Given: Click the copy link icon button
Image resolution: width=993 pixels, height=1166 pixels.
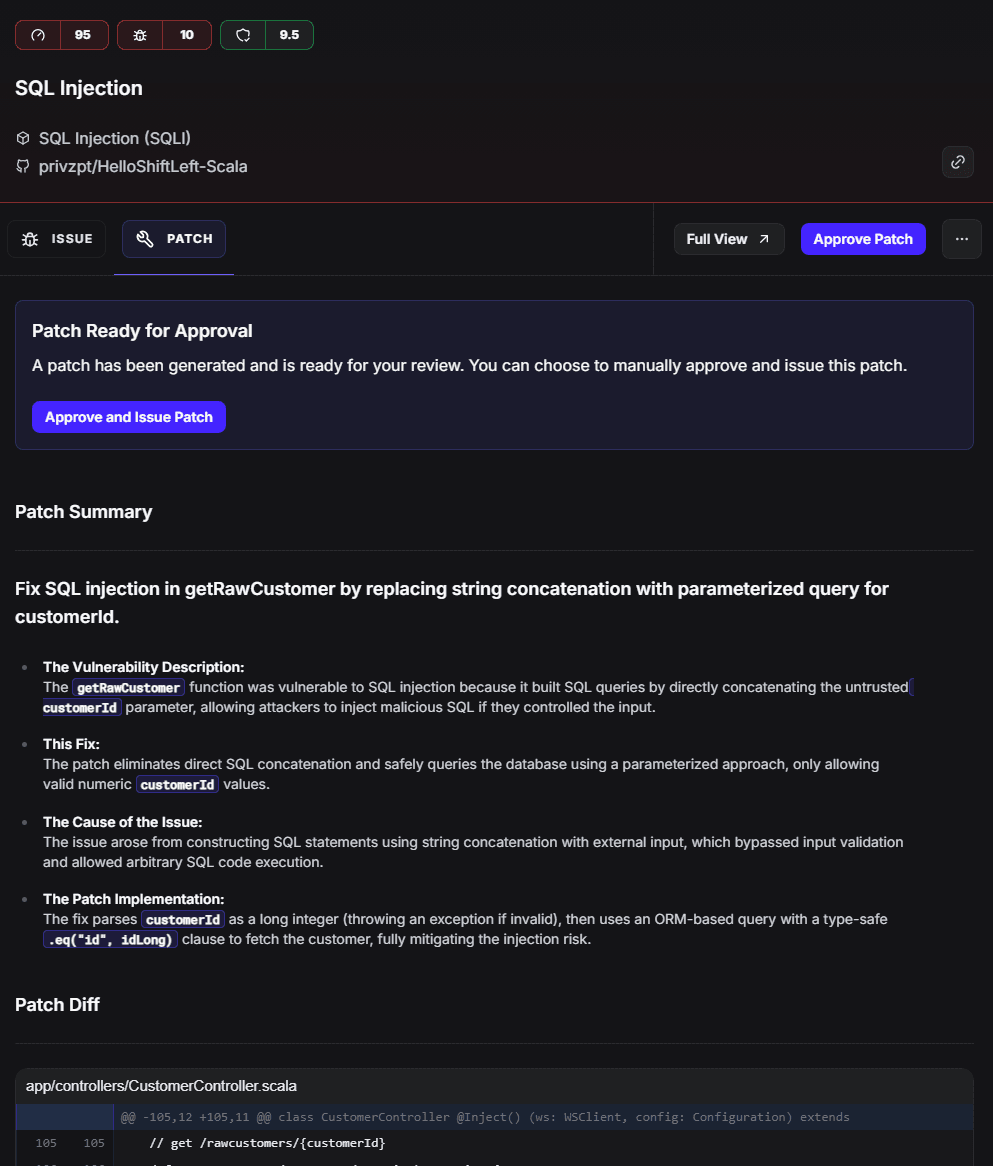Looking at the screenshot, I should [x=957, y=162].
